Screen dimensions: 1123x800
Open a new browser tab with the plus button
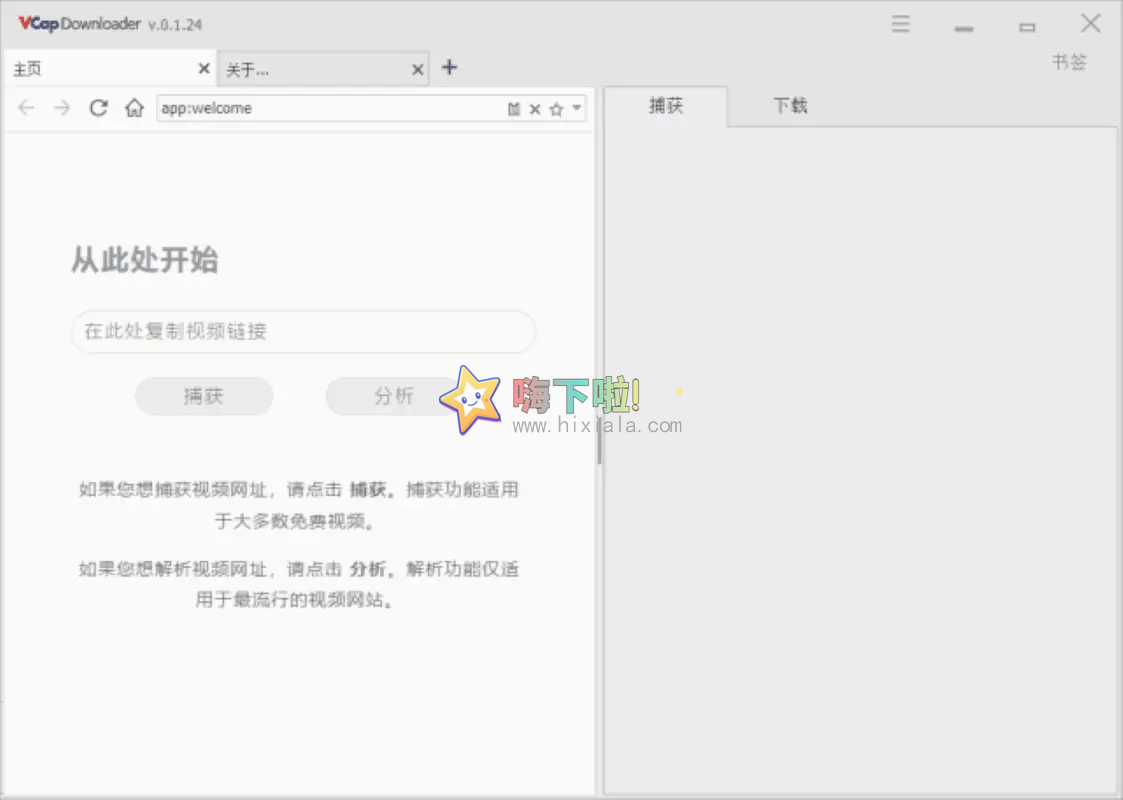point(449,68)
